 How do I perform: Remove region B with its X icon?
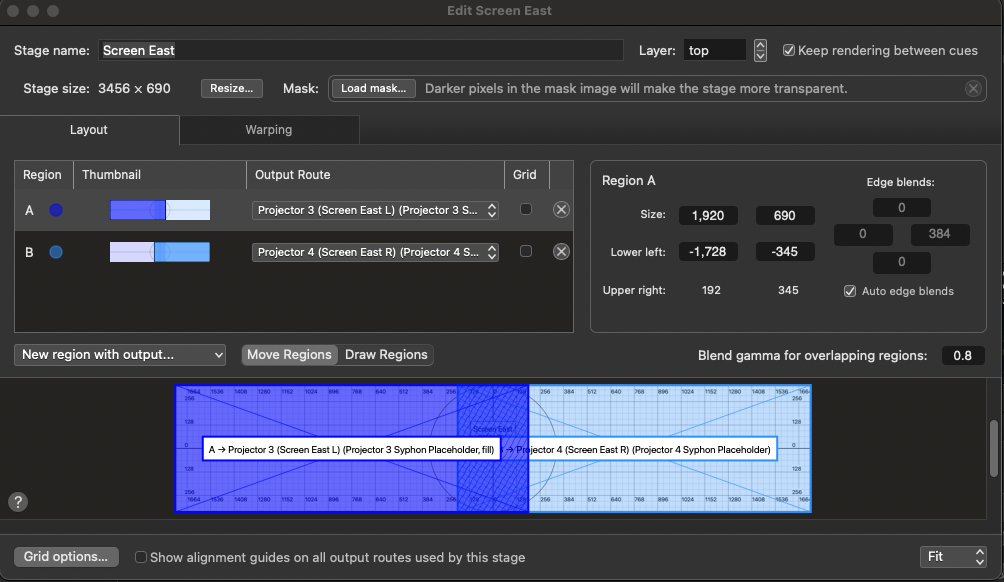tap(561, 252)
